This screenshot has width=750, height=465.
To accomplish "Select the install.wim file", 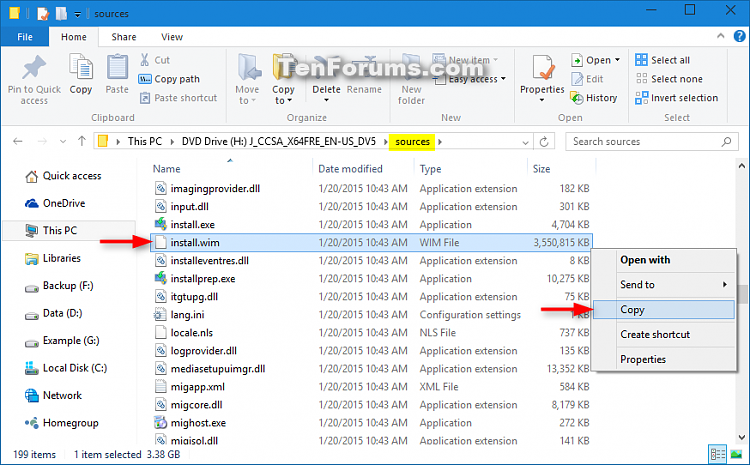I will (x=371, y=243).
